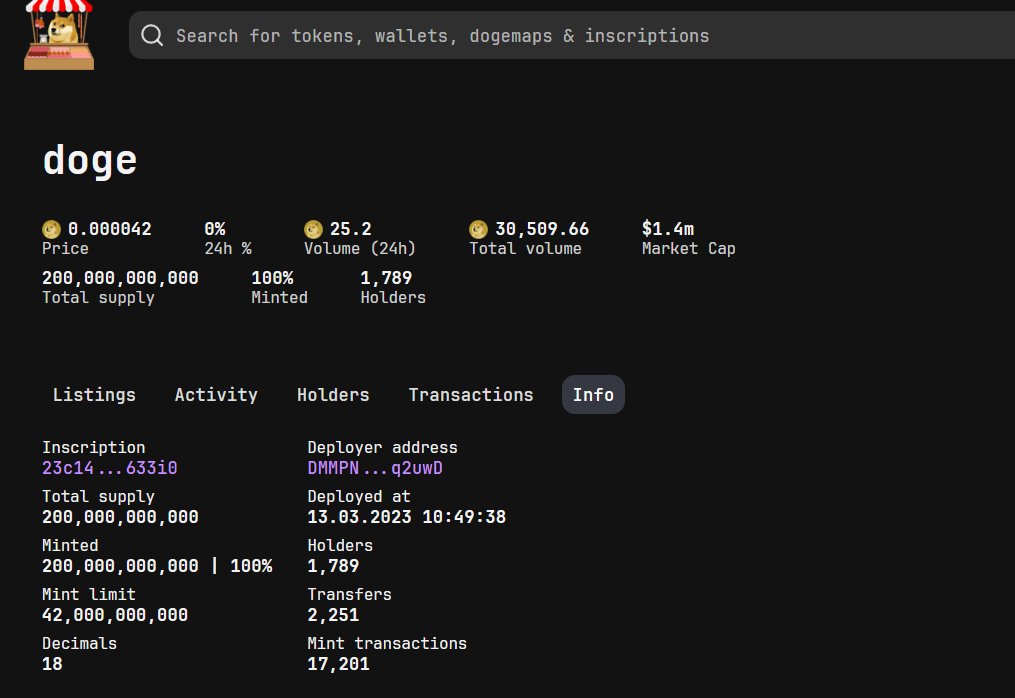Click minted amount 200,000,000,000 | 100%
The image size is (1015, 698).
pyautogui.click(x=157, y=566)
